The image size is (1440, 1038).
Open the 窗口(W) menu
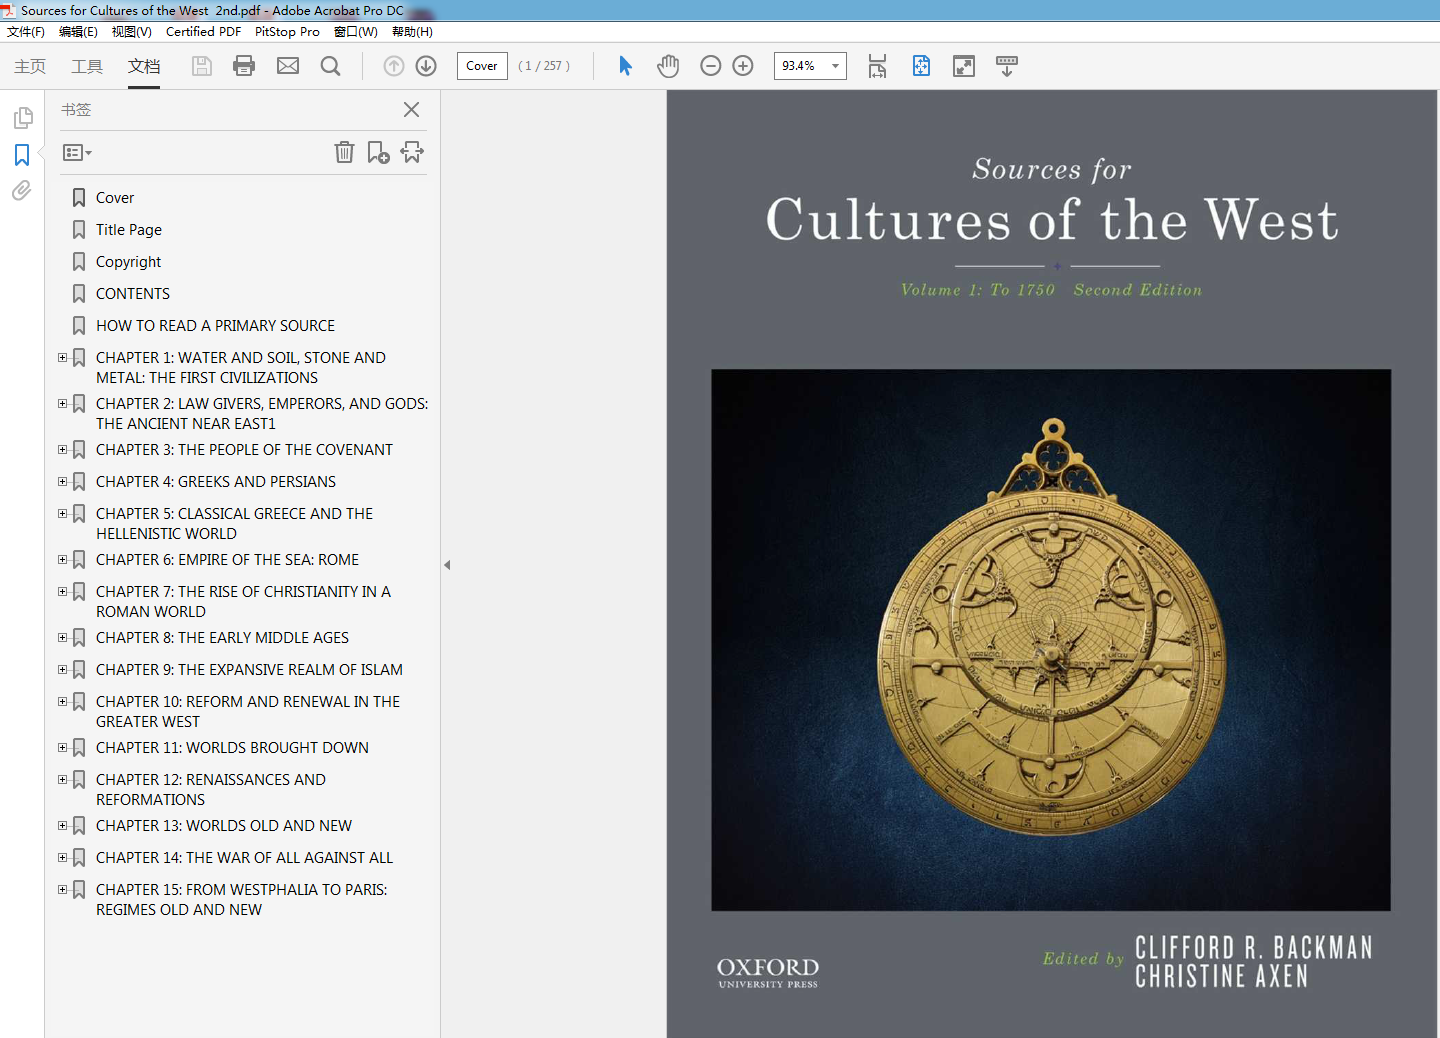click(356, 32)
